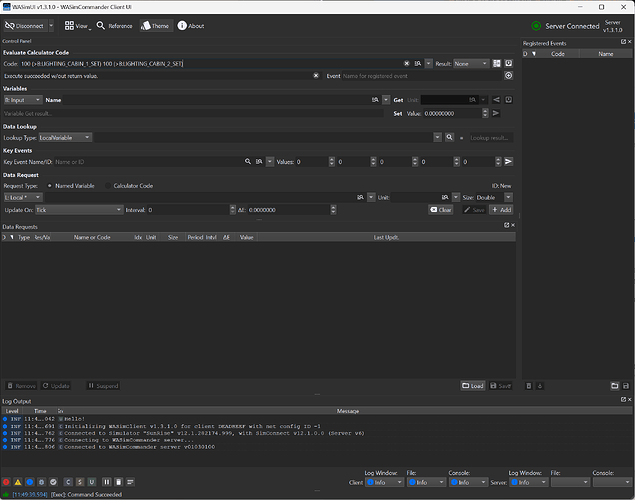Click the copy-to-data-request icon beside the Result dropdown
The height and width of the screenshot is (500, 635).
pyautogui.click(x=496, y=64)
